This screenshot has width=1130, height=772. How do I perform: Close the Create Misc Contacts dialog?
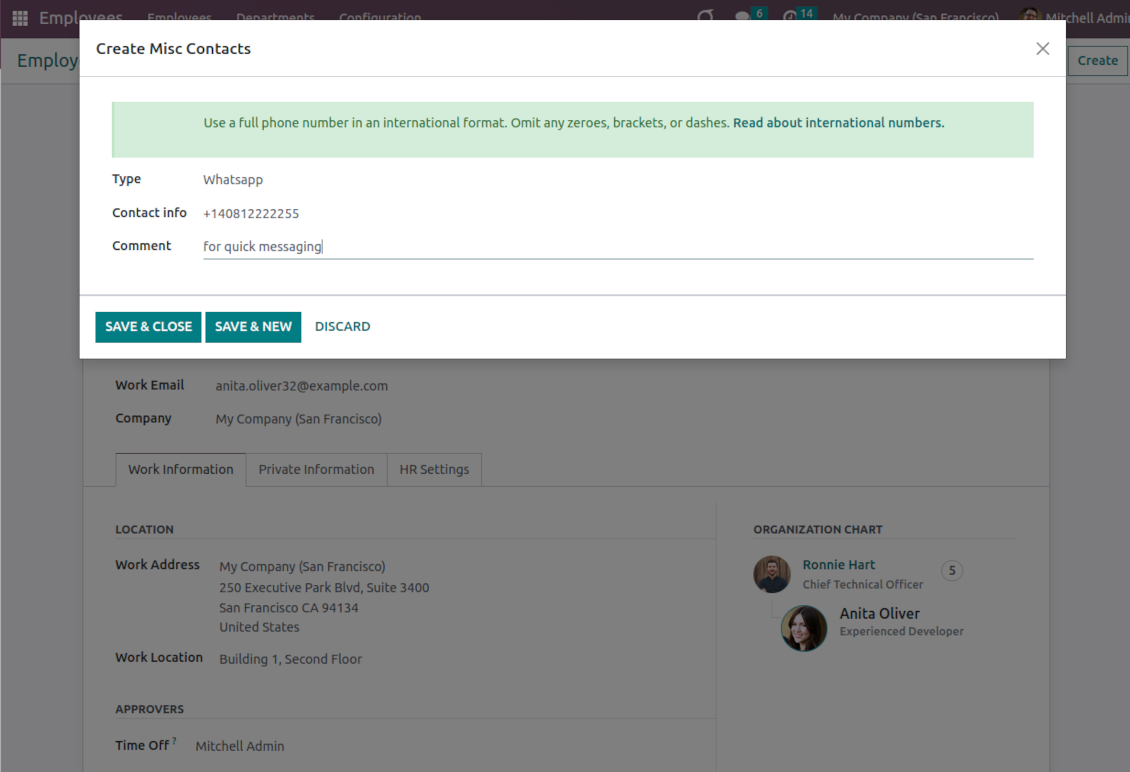[1042, 49]
